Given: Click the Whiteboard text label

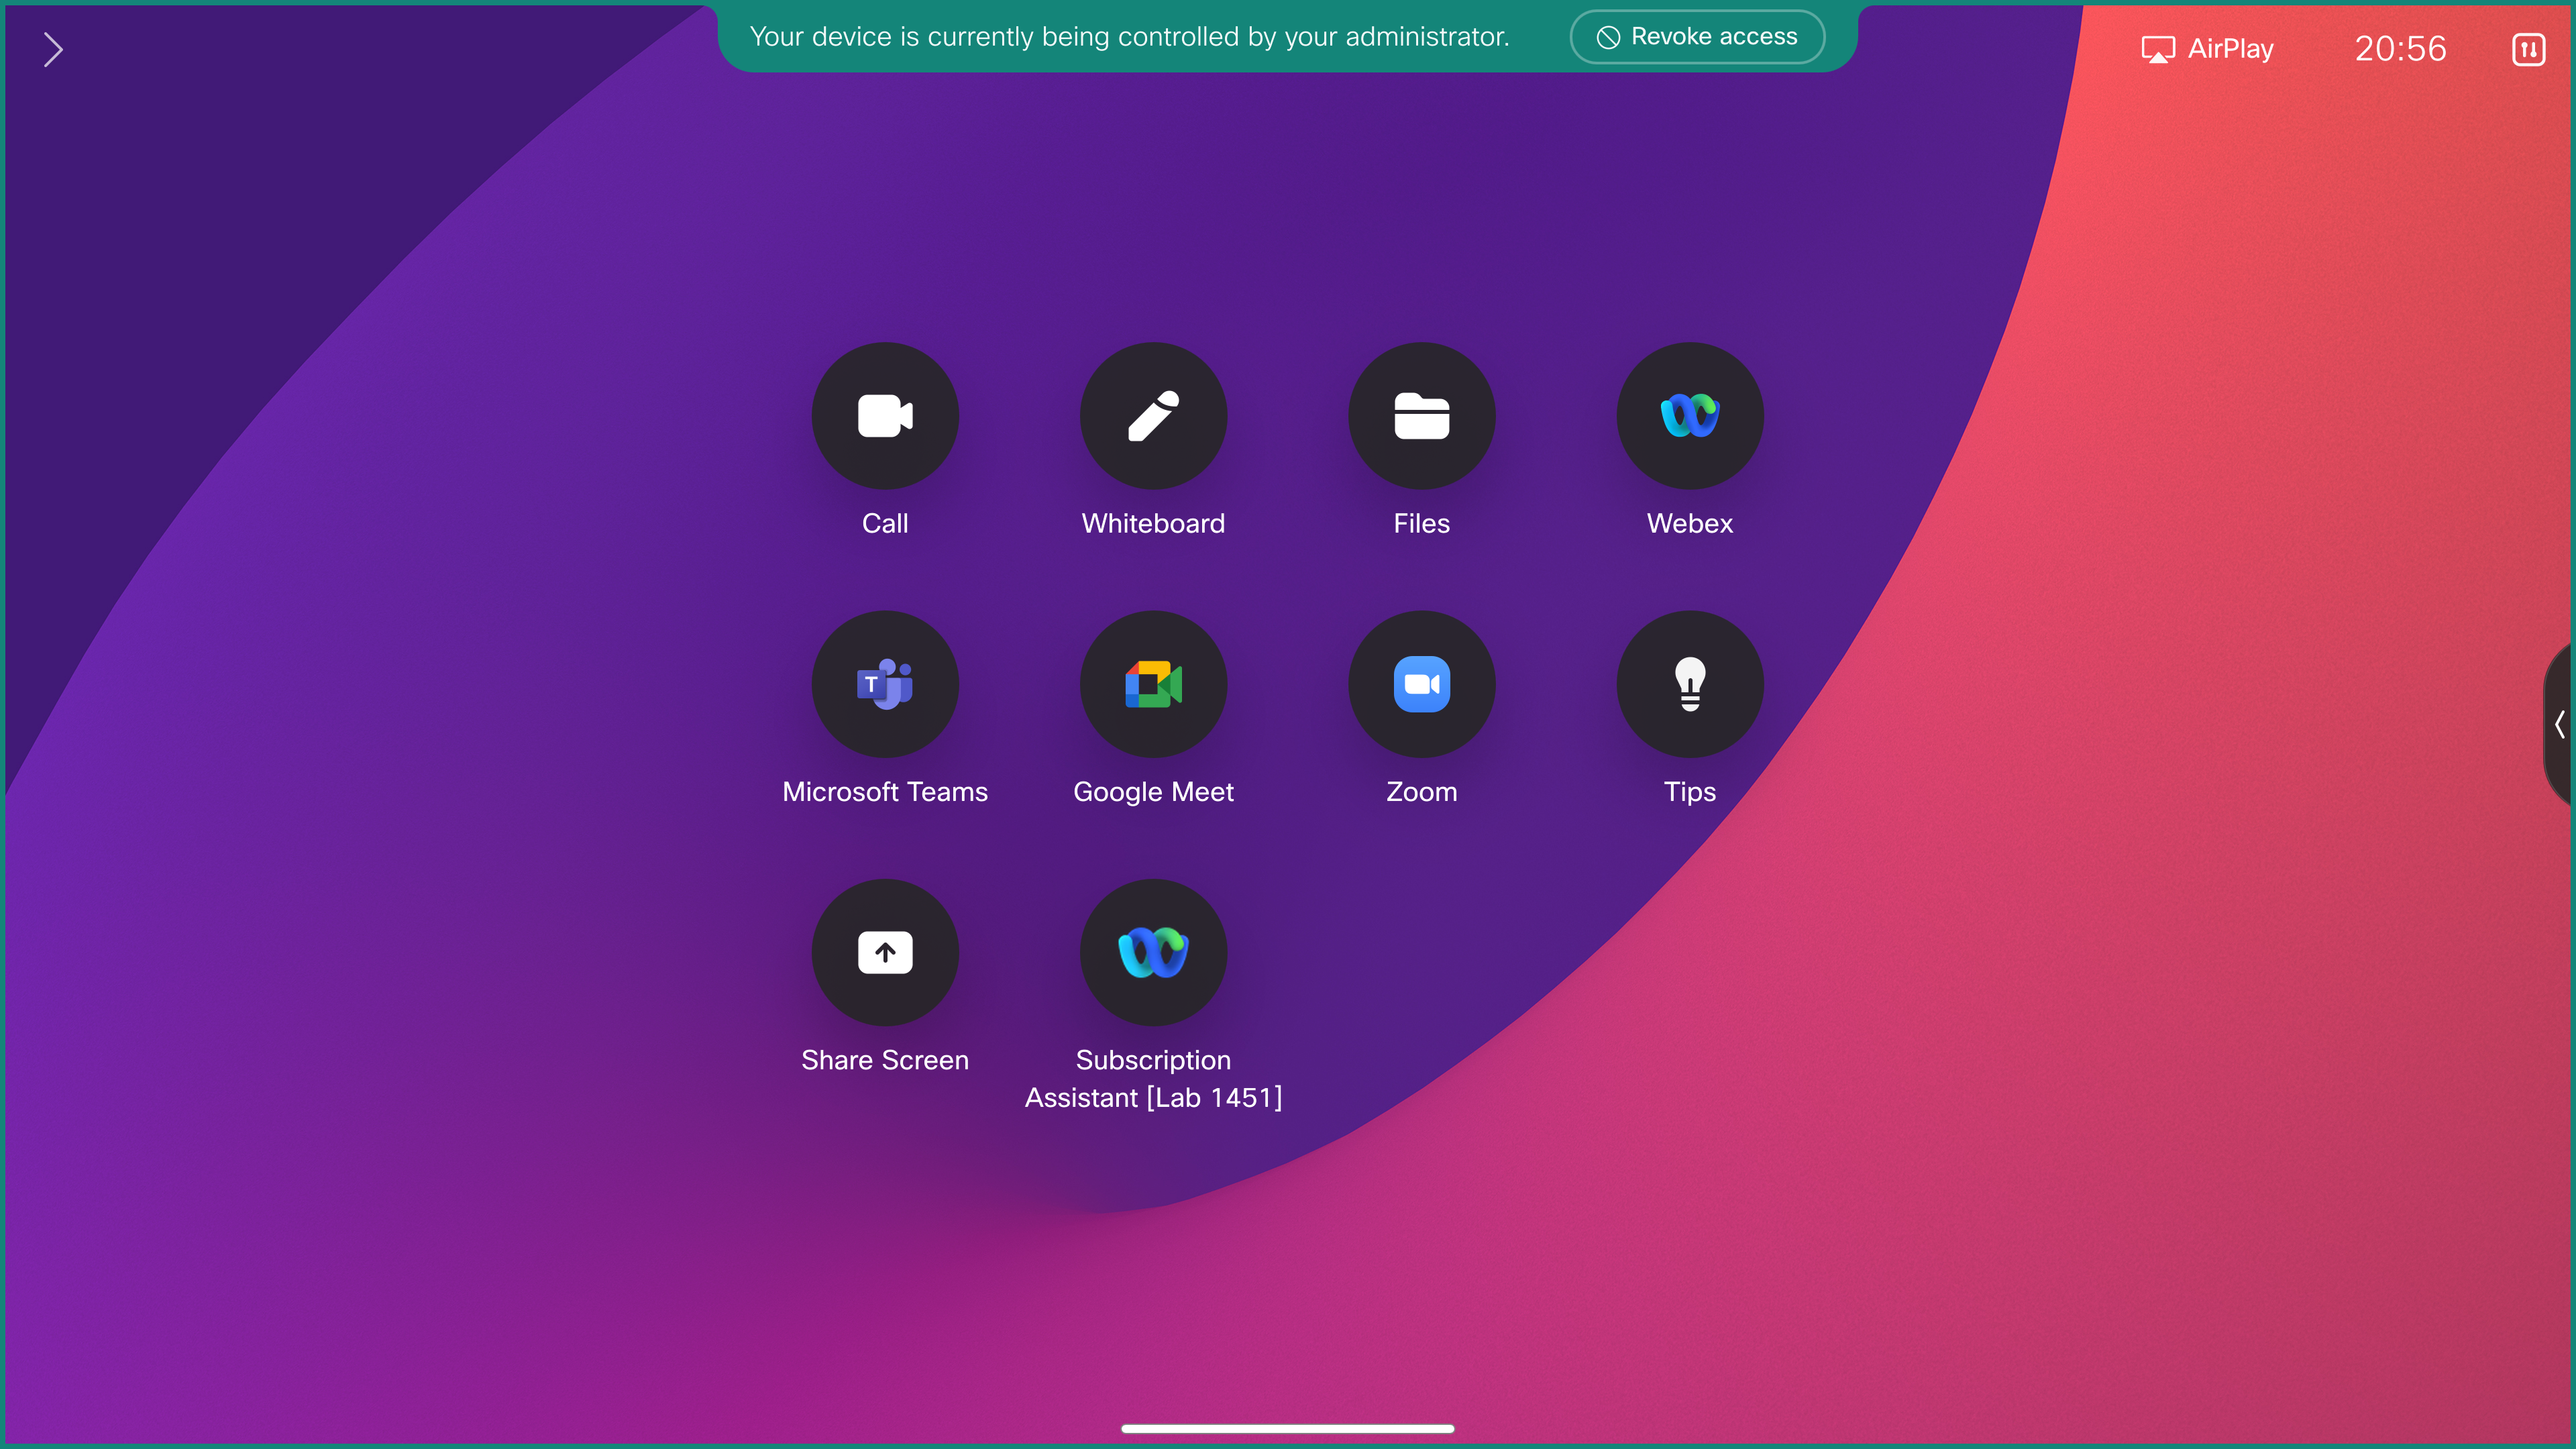Looking at the screenshot, I should pyautogui.click(x=1153, y=523).
